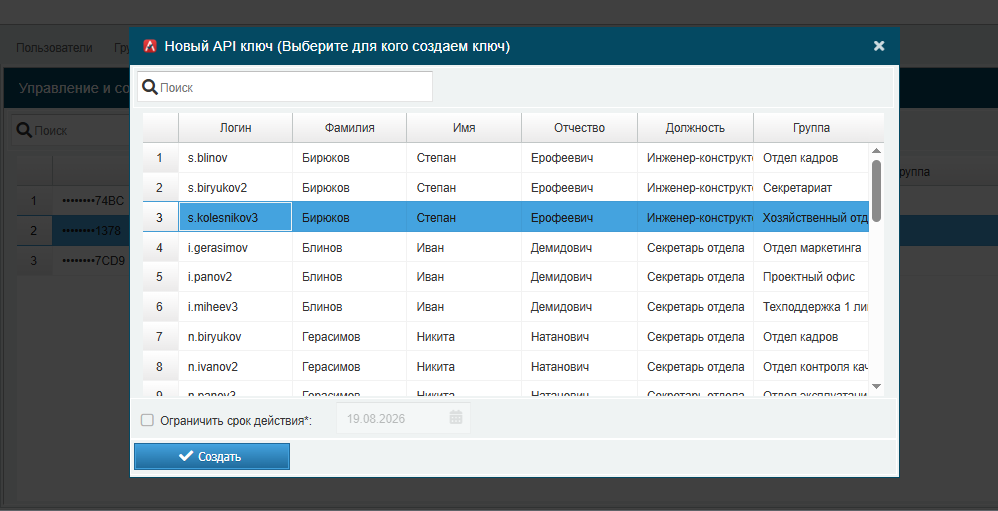Screen dimensions: 998x511
Task: Click row number 5 in user table
Action: [160, 277]
